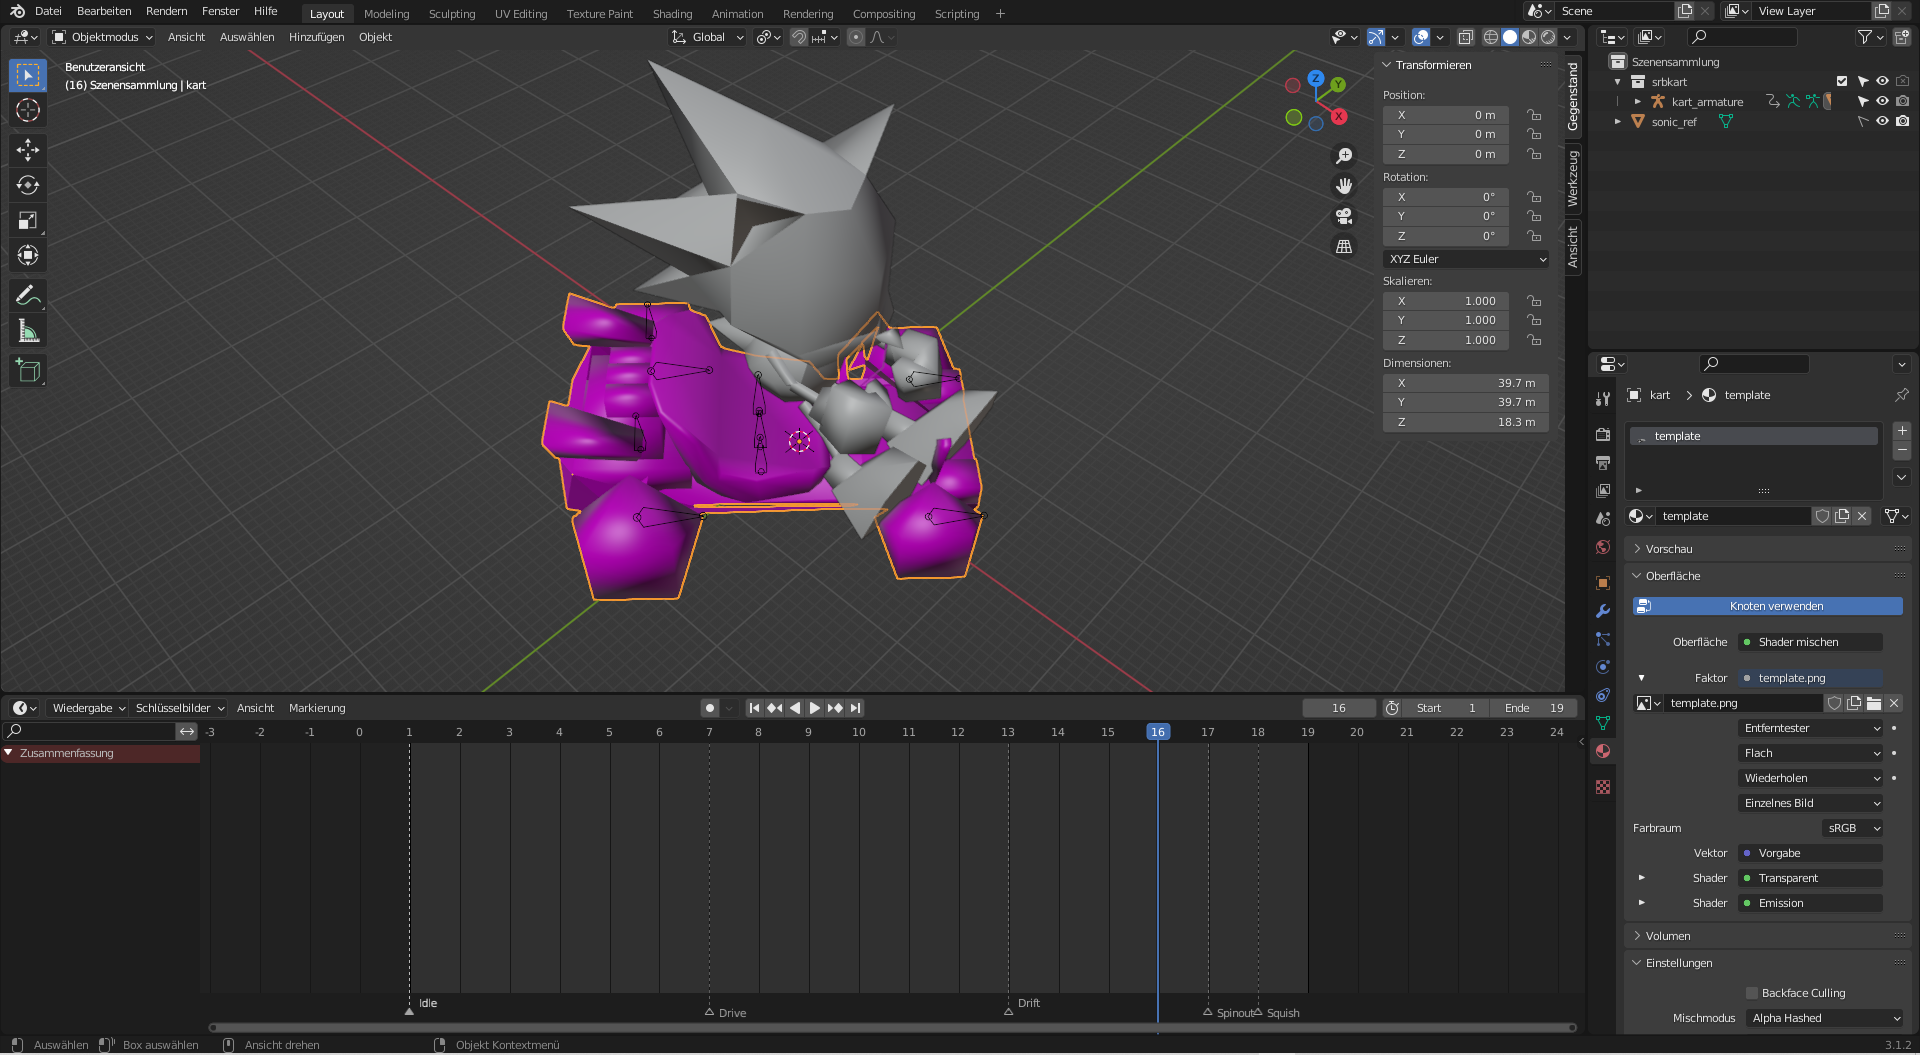Toggle camera view icon in viewport

coord(1344,216)
